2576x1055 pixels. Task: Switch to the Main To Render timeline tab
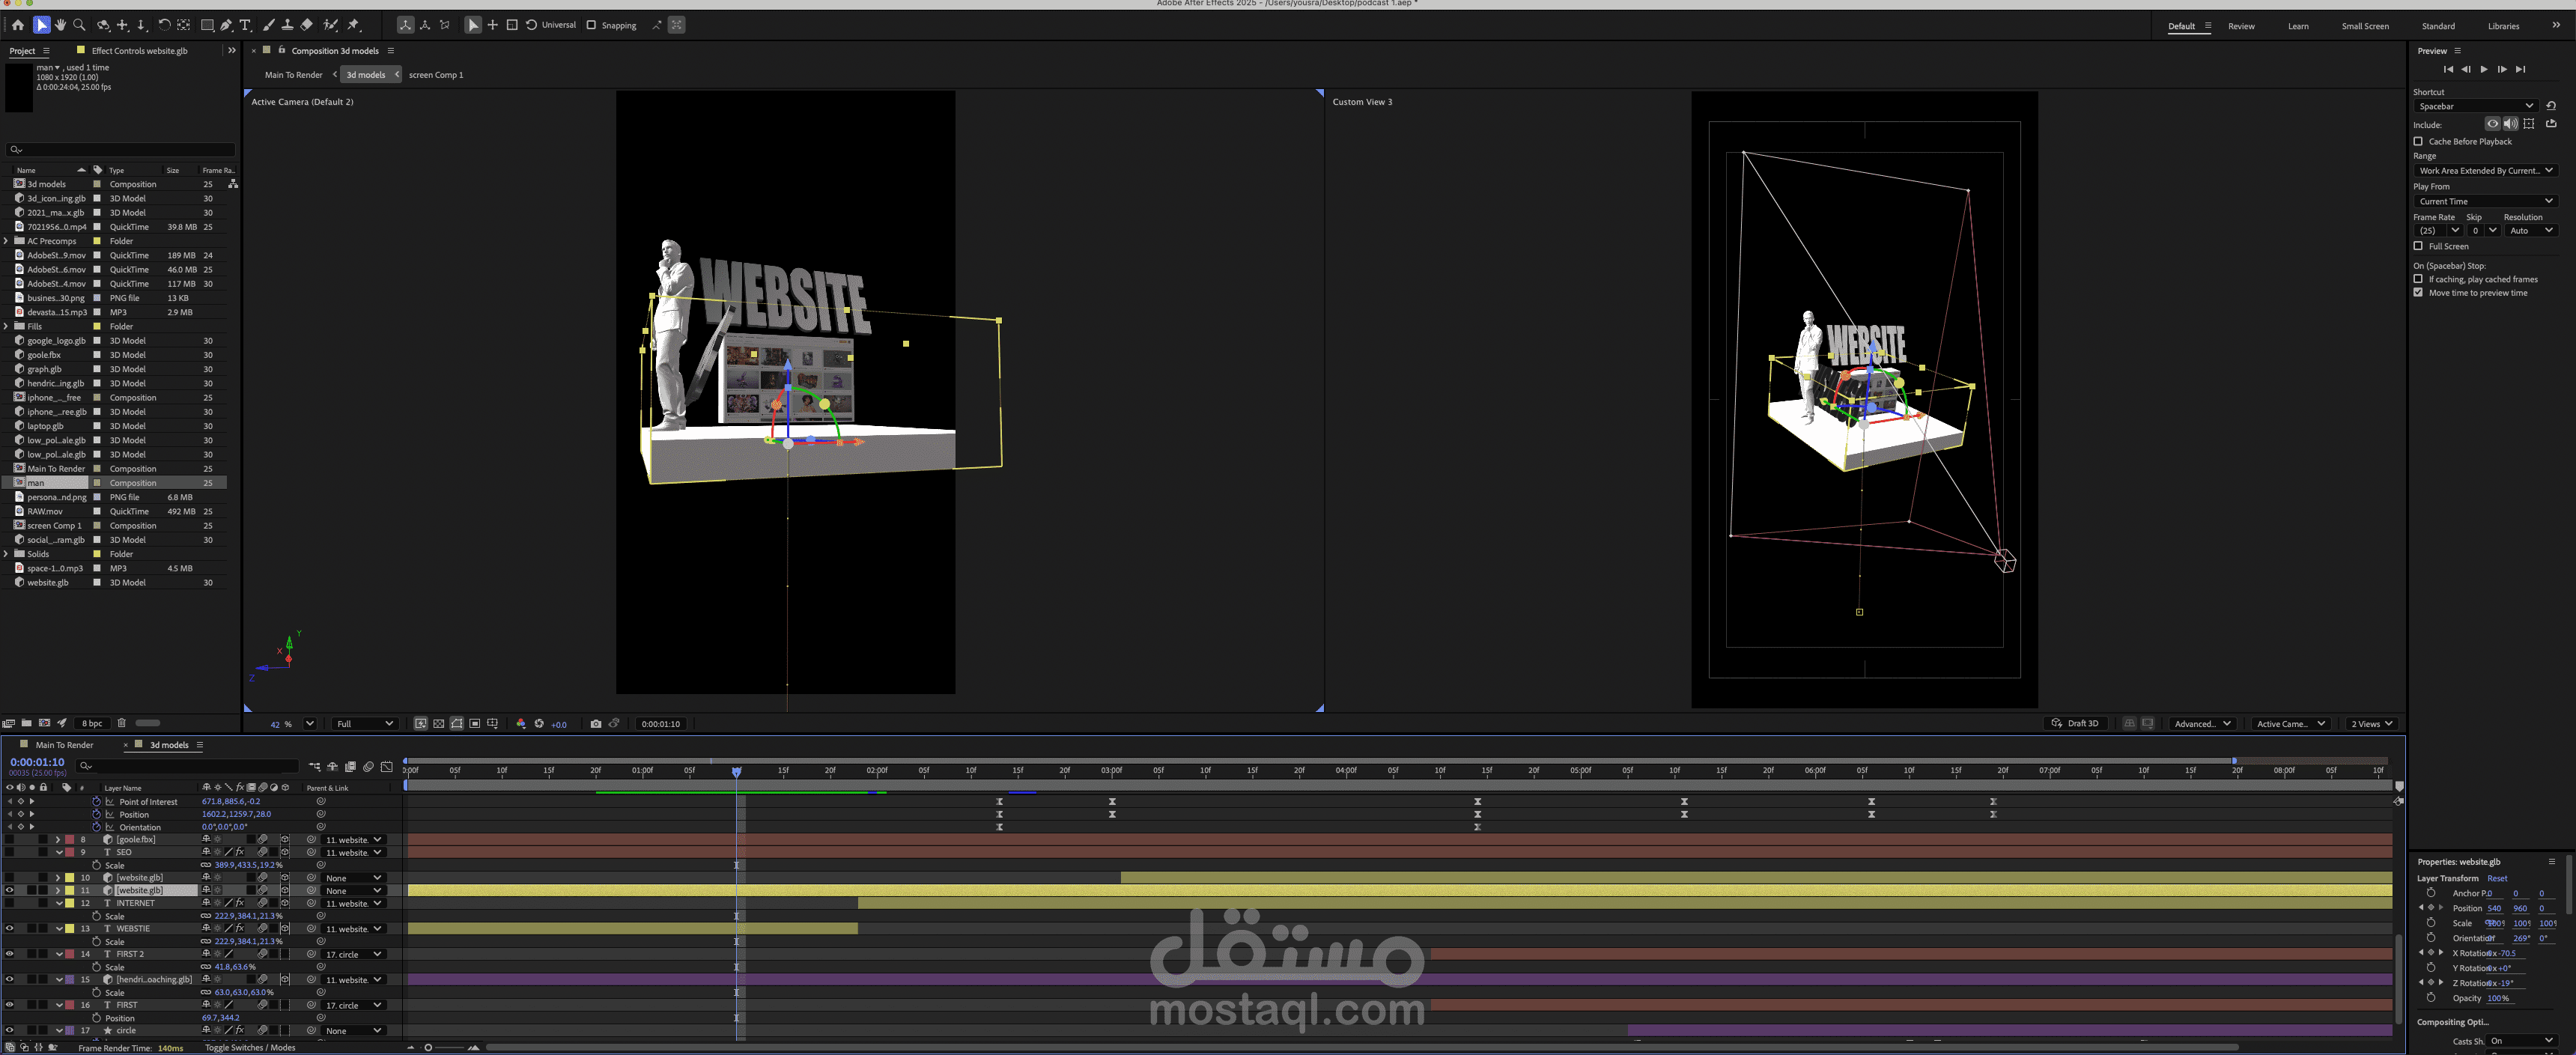64,745
